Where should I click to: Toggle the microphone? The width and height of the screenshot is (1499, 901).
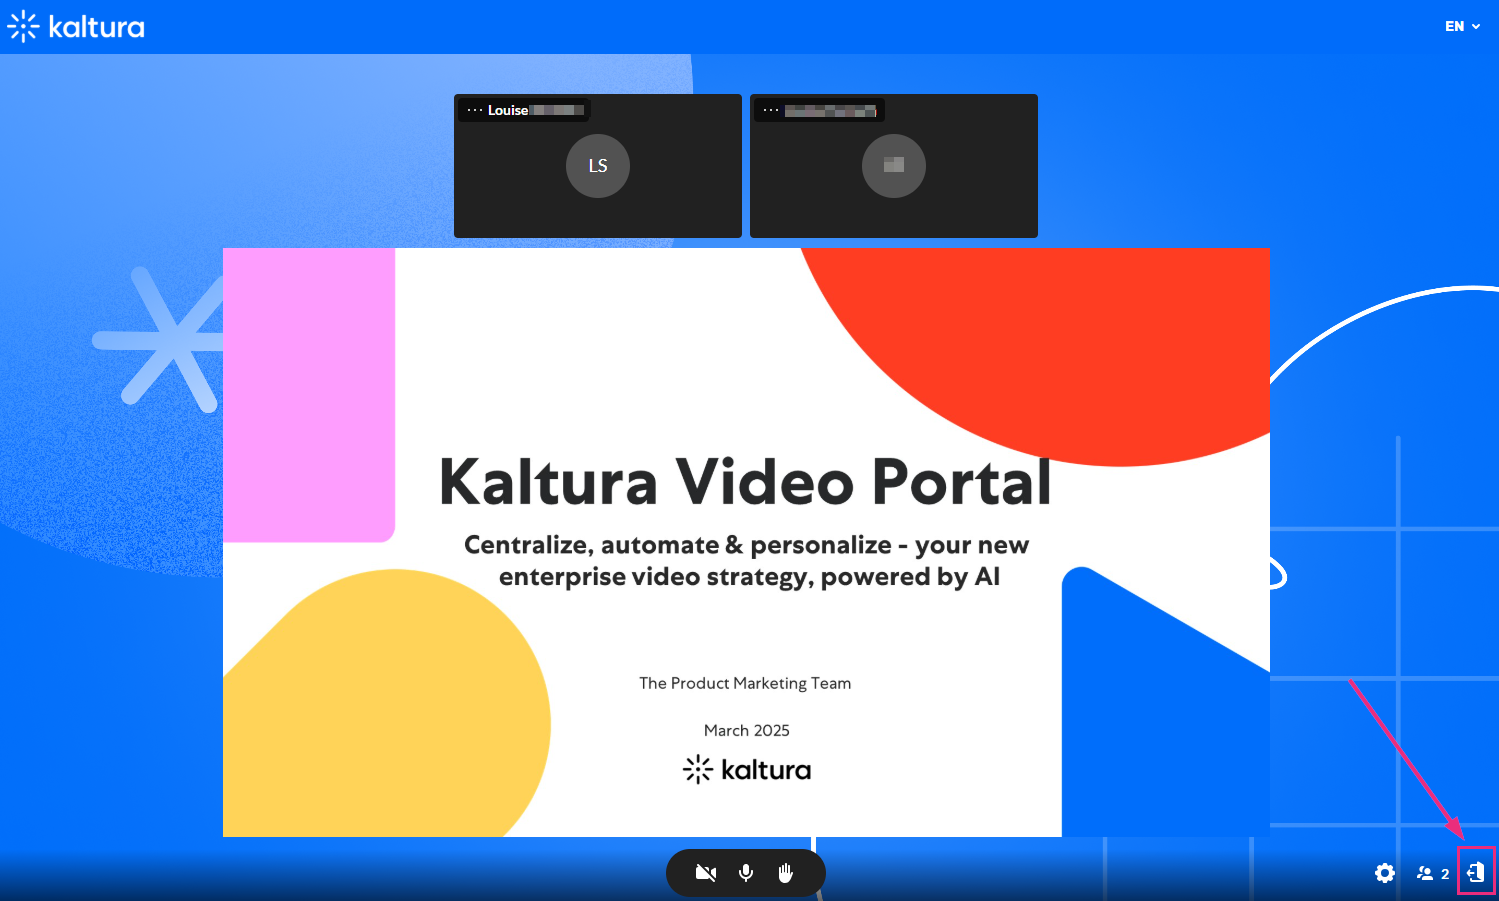coord(746,873)
